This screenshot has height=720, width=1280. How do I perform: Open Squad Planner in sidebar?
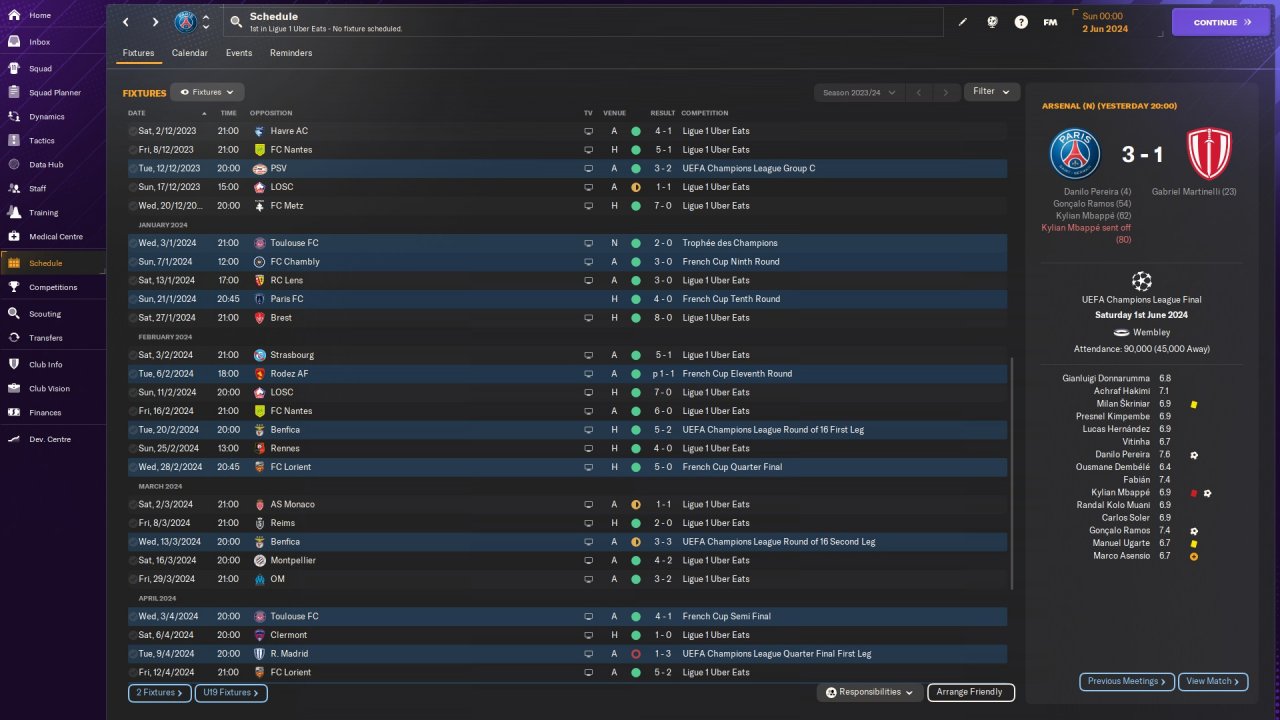click(54, 93)
